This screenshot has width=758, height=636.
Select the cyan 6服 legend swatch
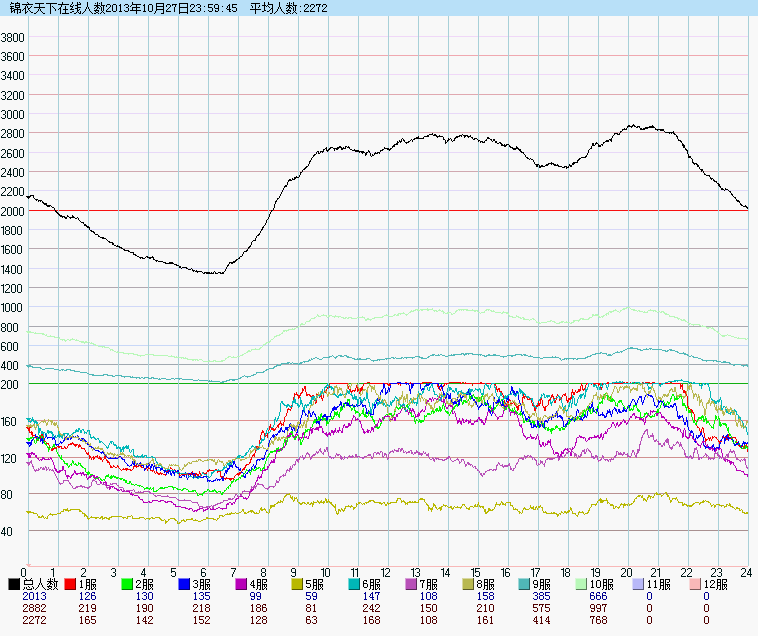click(356, 584)
